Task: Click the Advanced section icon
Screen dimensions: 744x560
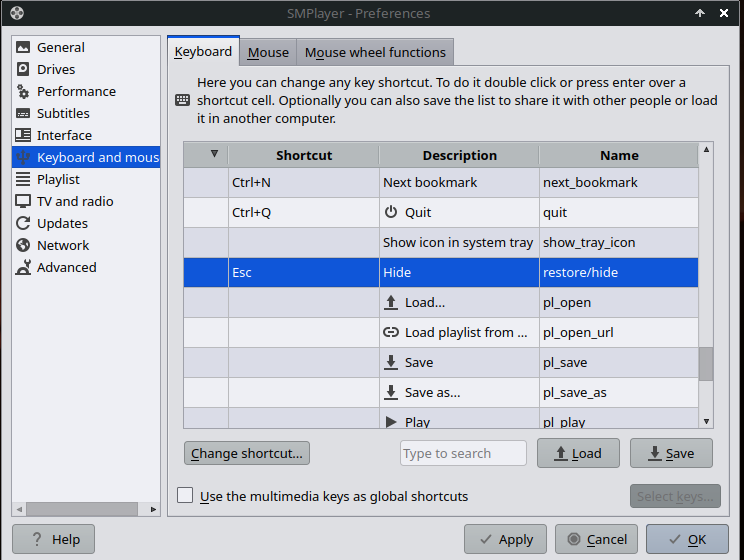Action: 23,267
